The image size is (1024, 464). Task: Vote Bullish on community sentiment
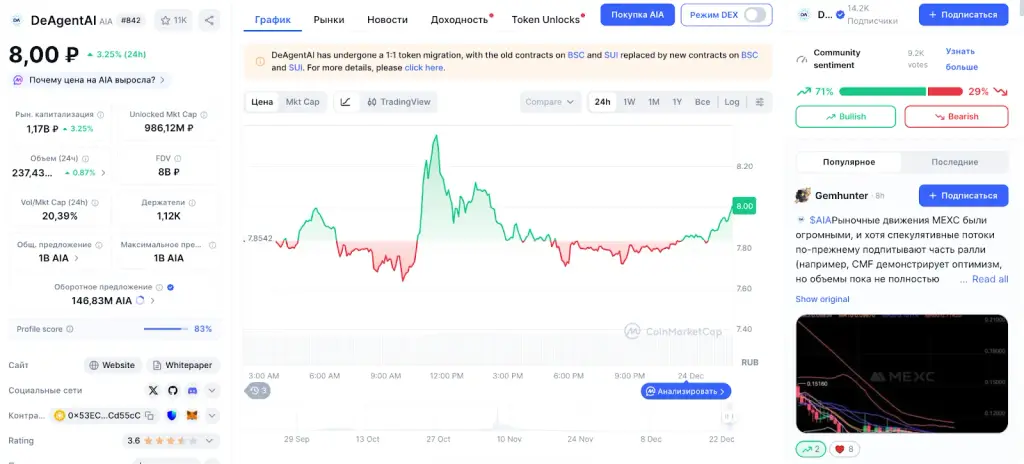tap(846, 116)
